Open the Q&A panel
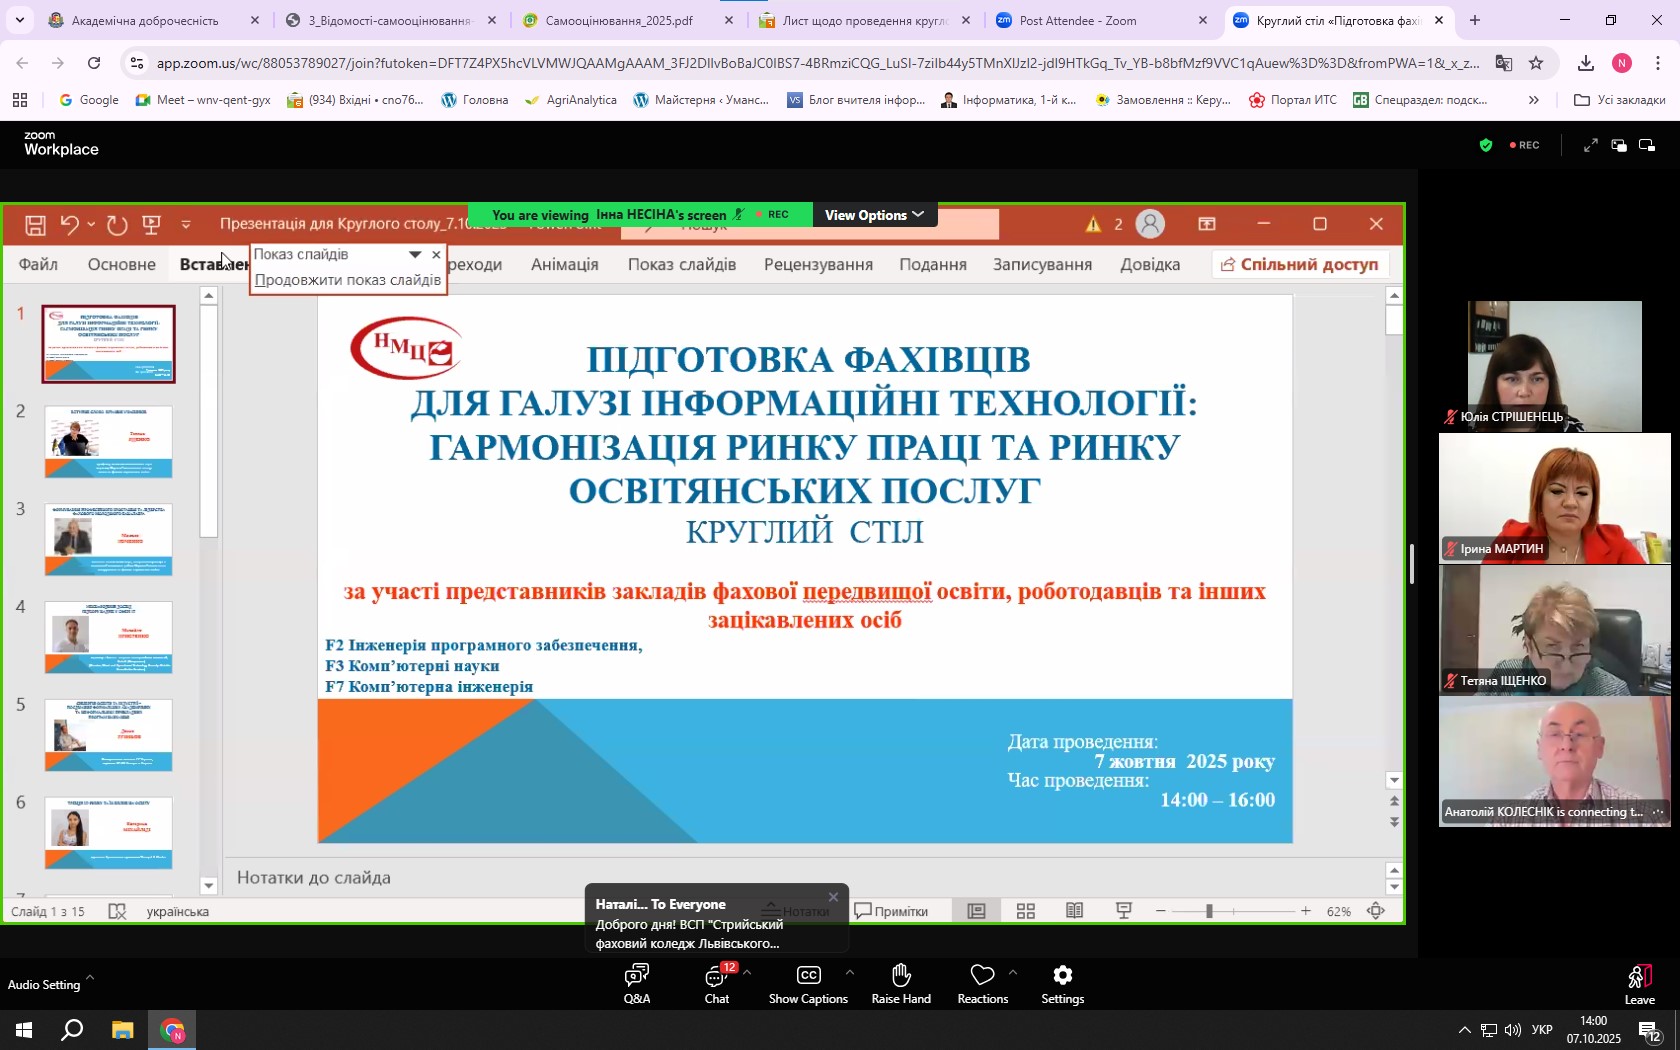Viewport: 1680px width, 1050px height. pos(636,983)
